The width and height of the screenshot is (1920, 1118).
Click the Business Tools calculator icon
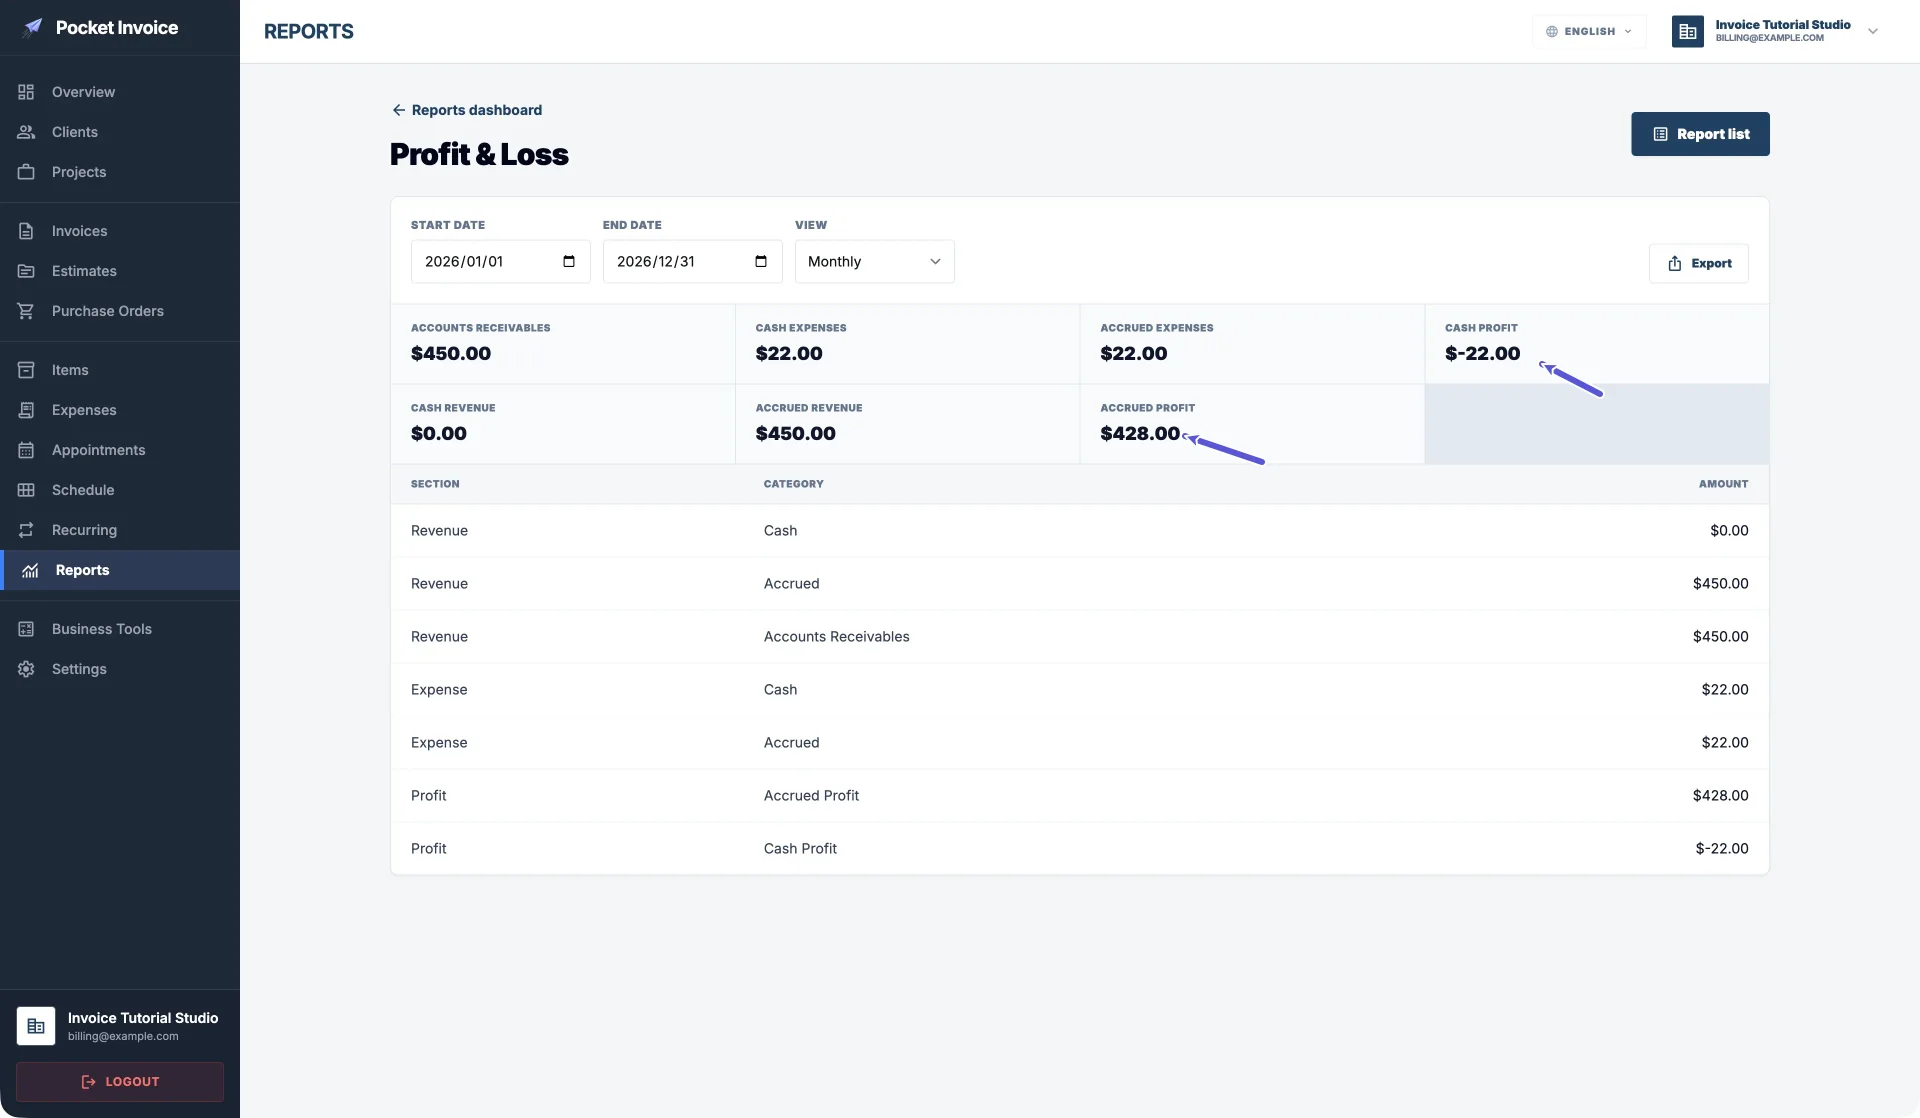(26, 629)
